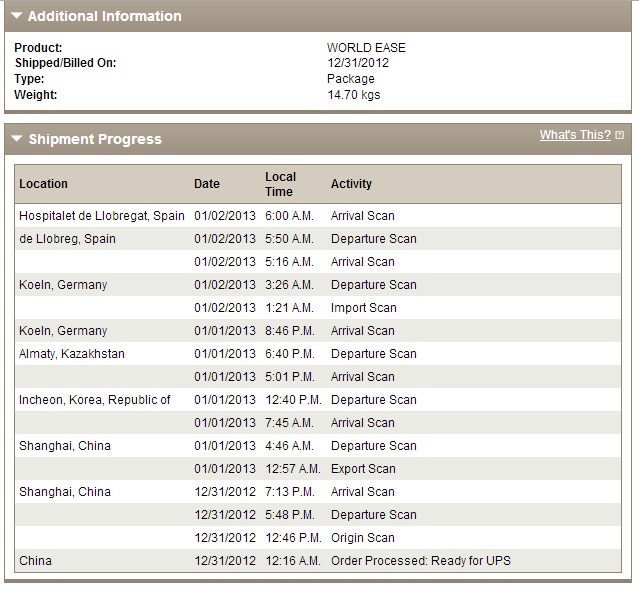This screenshot has width=639, height=590.
Task: Click the Shipment Progress header title
Action: [x=95, y=139]
